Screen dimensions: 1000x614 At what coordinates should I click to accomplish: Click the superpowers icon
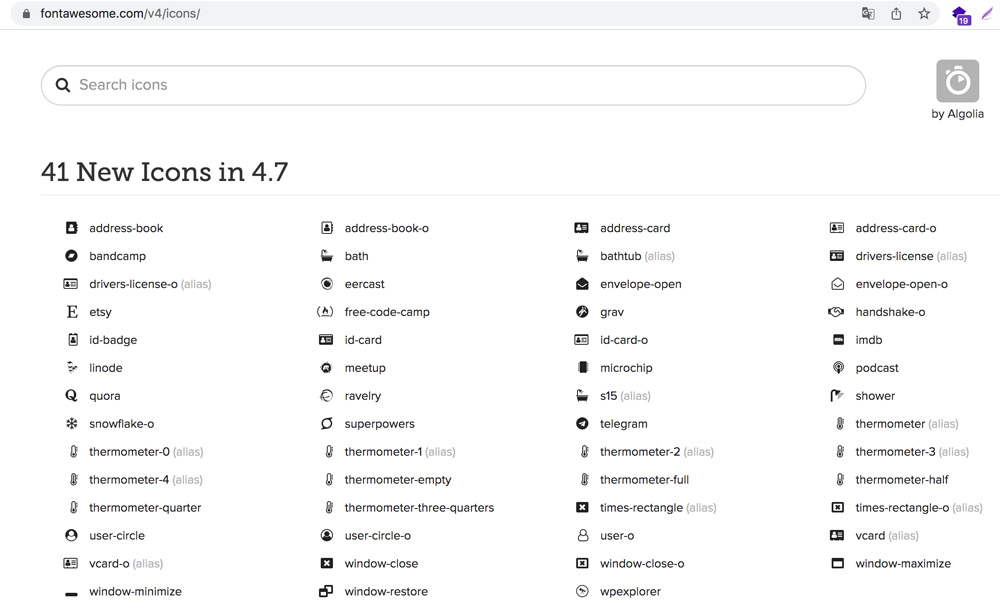[x=327, y=423]
